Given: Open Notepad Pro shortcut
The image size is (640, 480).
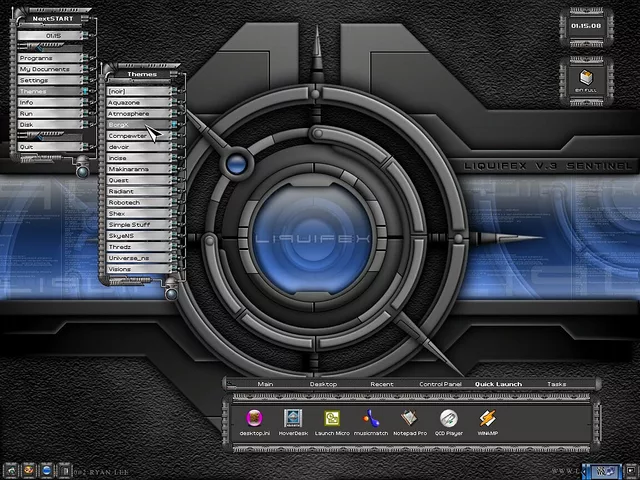Looking at the screenshot, I should tap(410, 419).
